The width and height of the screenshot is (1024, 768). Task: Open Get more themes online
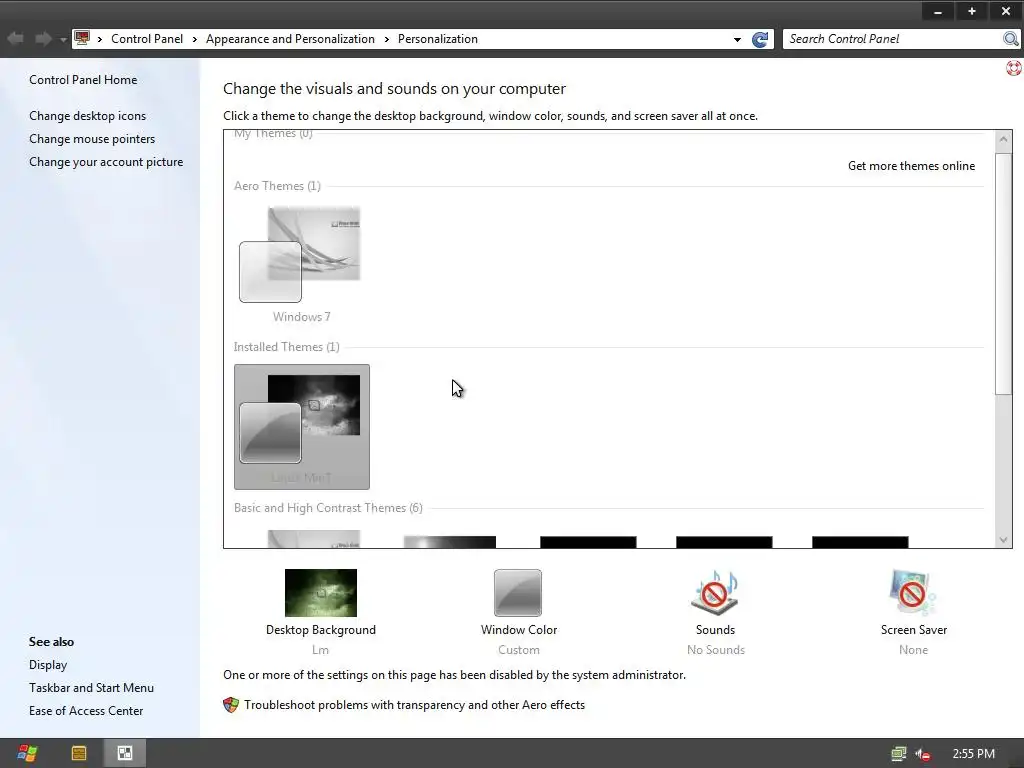pos(911,166)
